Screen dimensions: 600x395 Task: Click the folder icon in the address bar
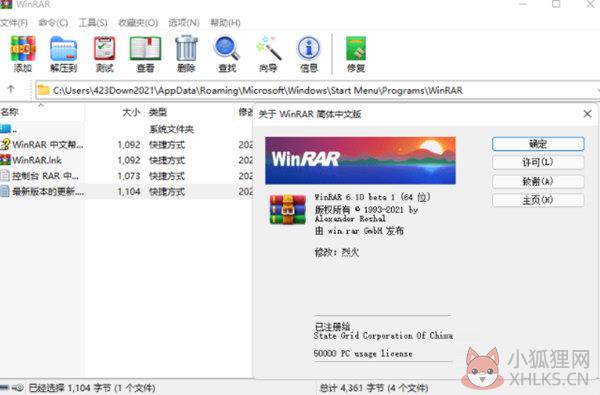(x=43, y=90)
